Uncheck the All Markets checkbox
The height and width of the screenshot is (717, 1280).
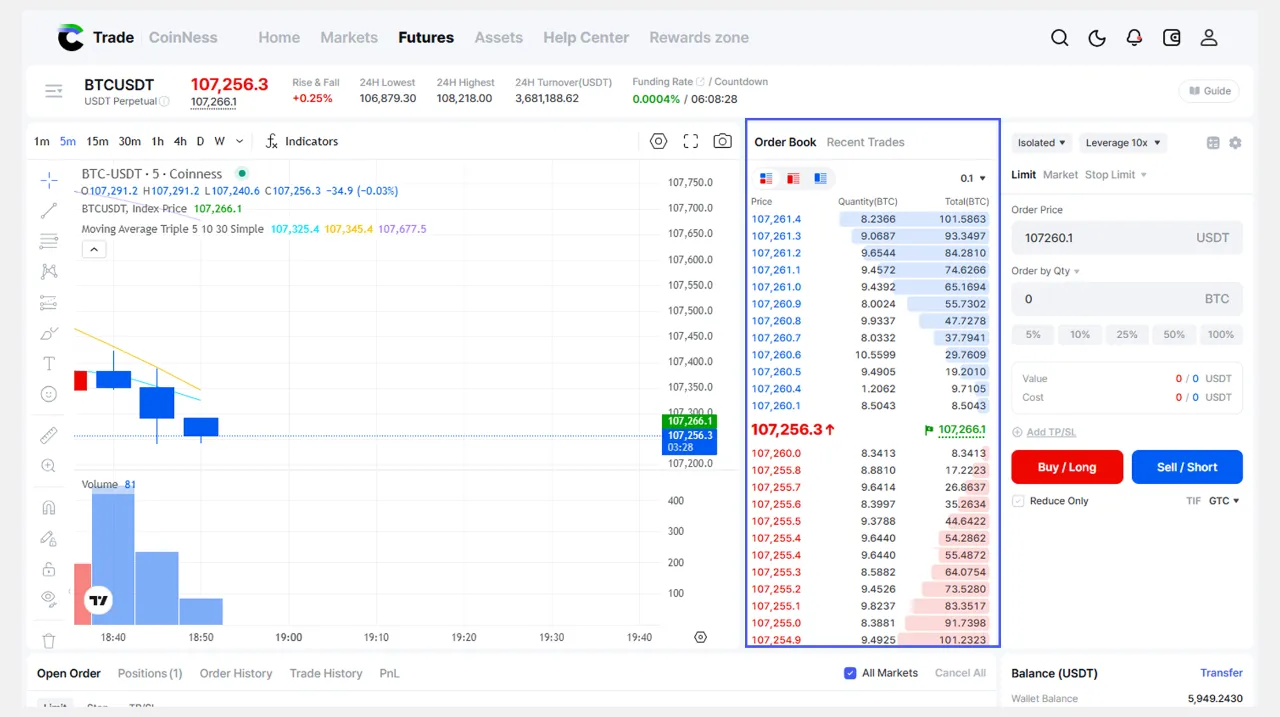pyautogui.click(x=850, y=673)
